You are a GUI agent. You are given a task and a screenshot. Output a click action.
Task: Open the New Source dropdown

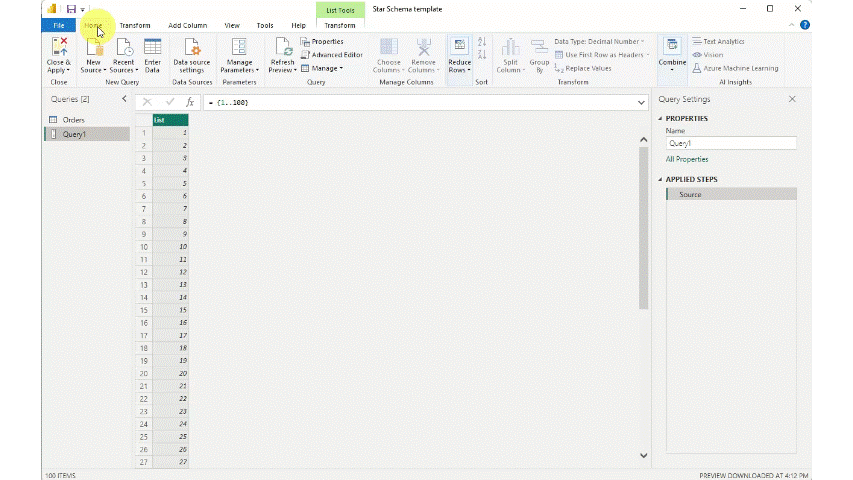click(x=93, y=67)
